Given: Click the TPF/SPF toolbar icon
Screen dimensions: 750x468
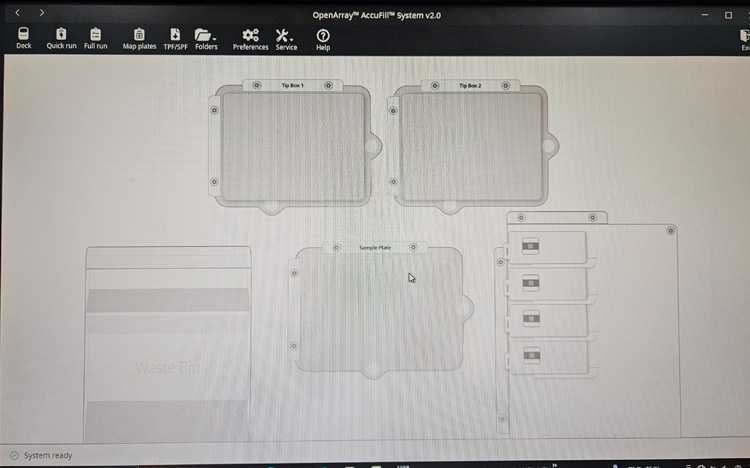Looking at the screenshot, I should click(x=175, y=38).
